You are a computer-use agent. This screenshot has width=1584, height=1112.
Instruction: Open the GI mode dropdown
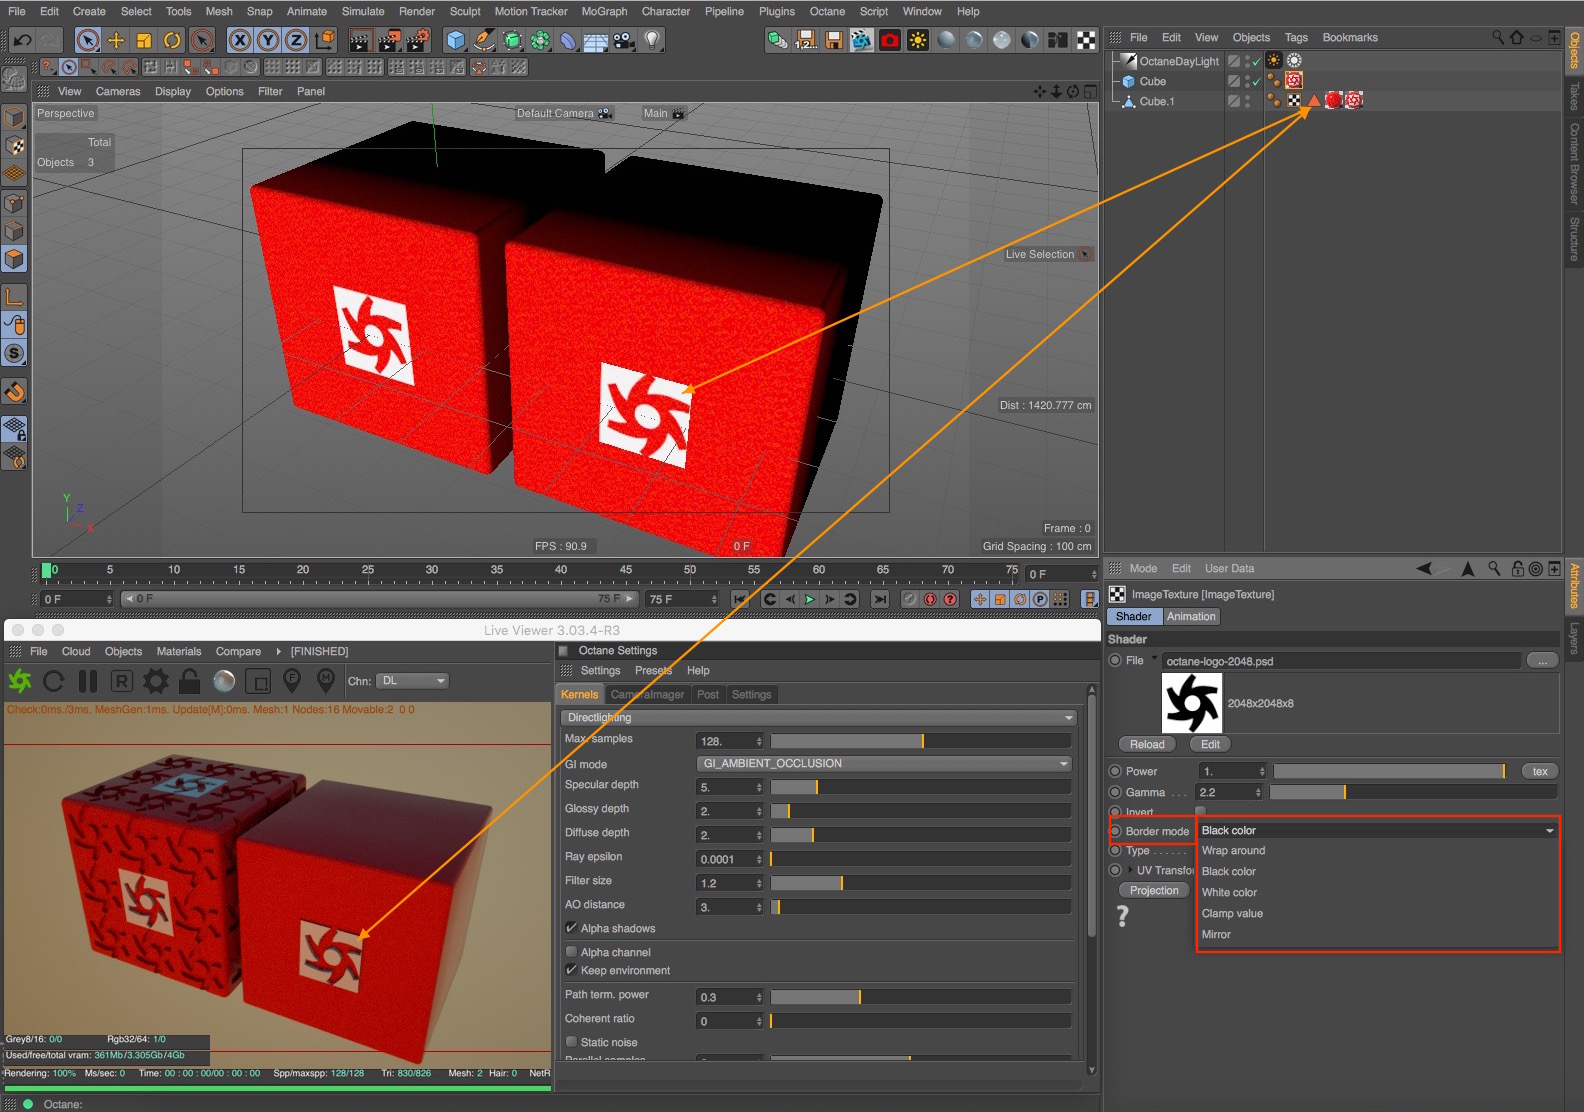tap(884, 763)
